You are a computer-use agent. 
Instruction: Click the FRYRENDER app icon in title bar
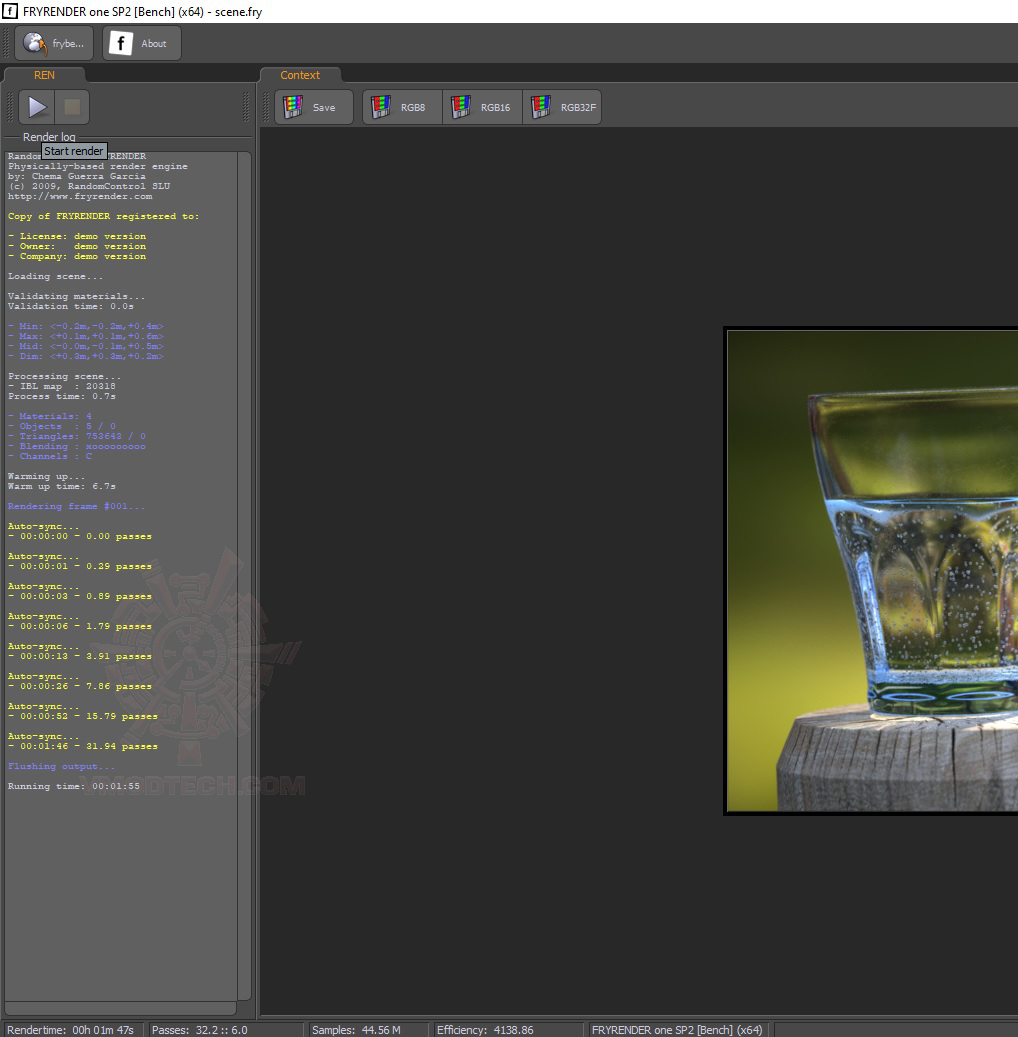(x=10, y=11)
